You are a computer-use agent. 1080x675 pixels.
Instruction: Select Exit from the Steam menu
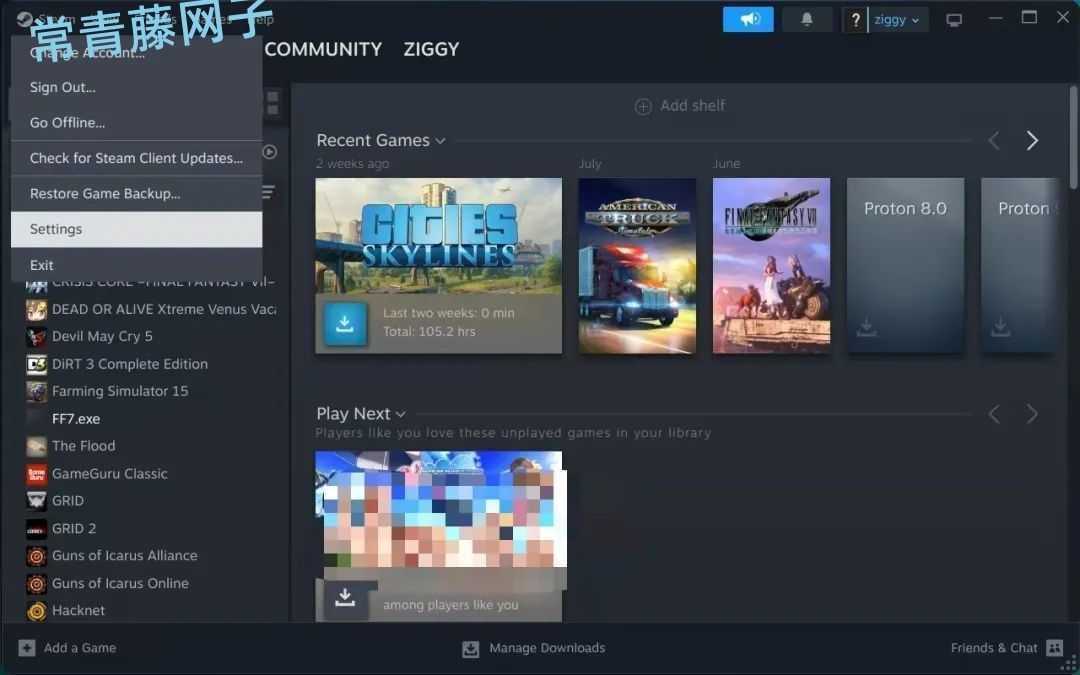tap(136, 265)
